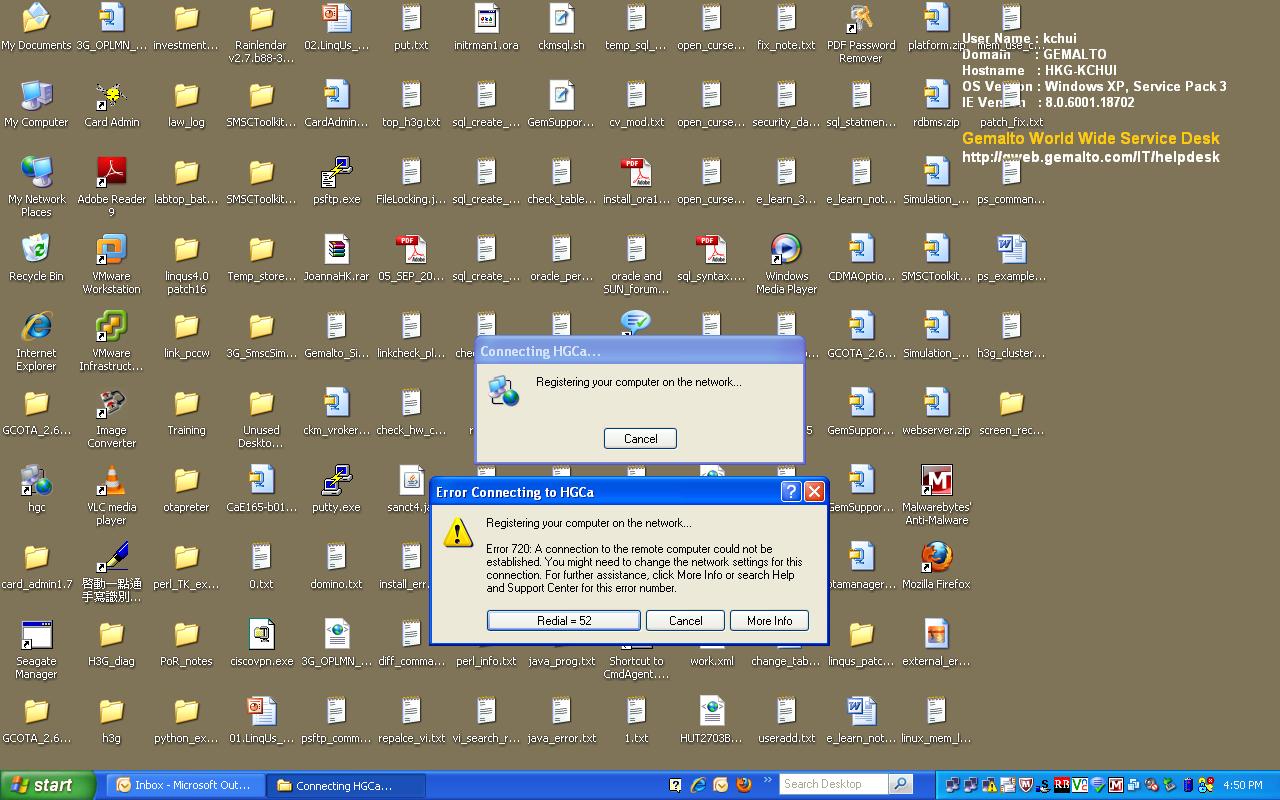Select the Malwarebytes' Anti-Malware shortcut
Screen dimensions: 1280x800
(x=936, y=495)
